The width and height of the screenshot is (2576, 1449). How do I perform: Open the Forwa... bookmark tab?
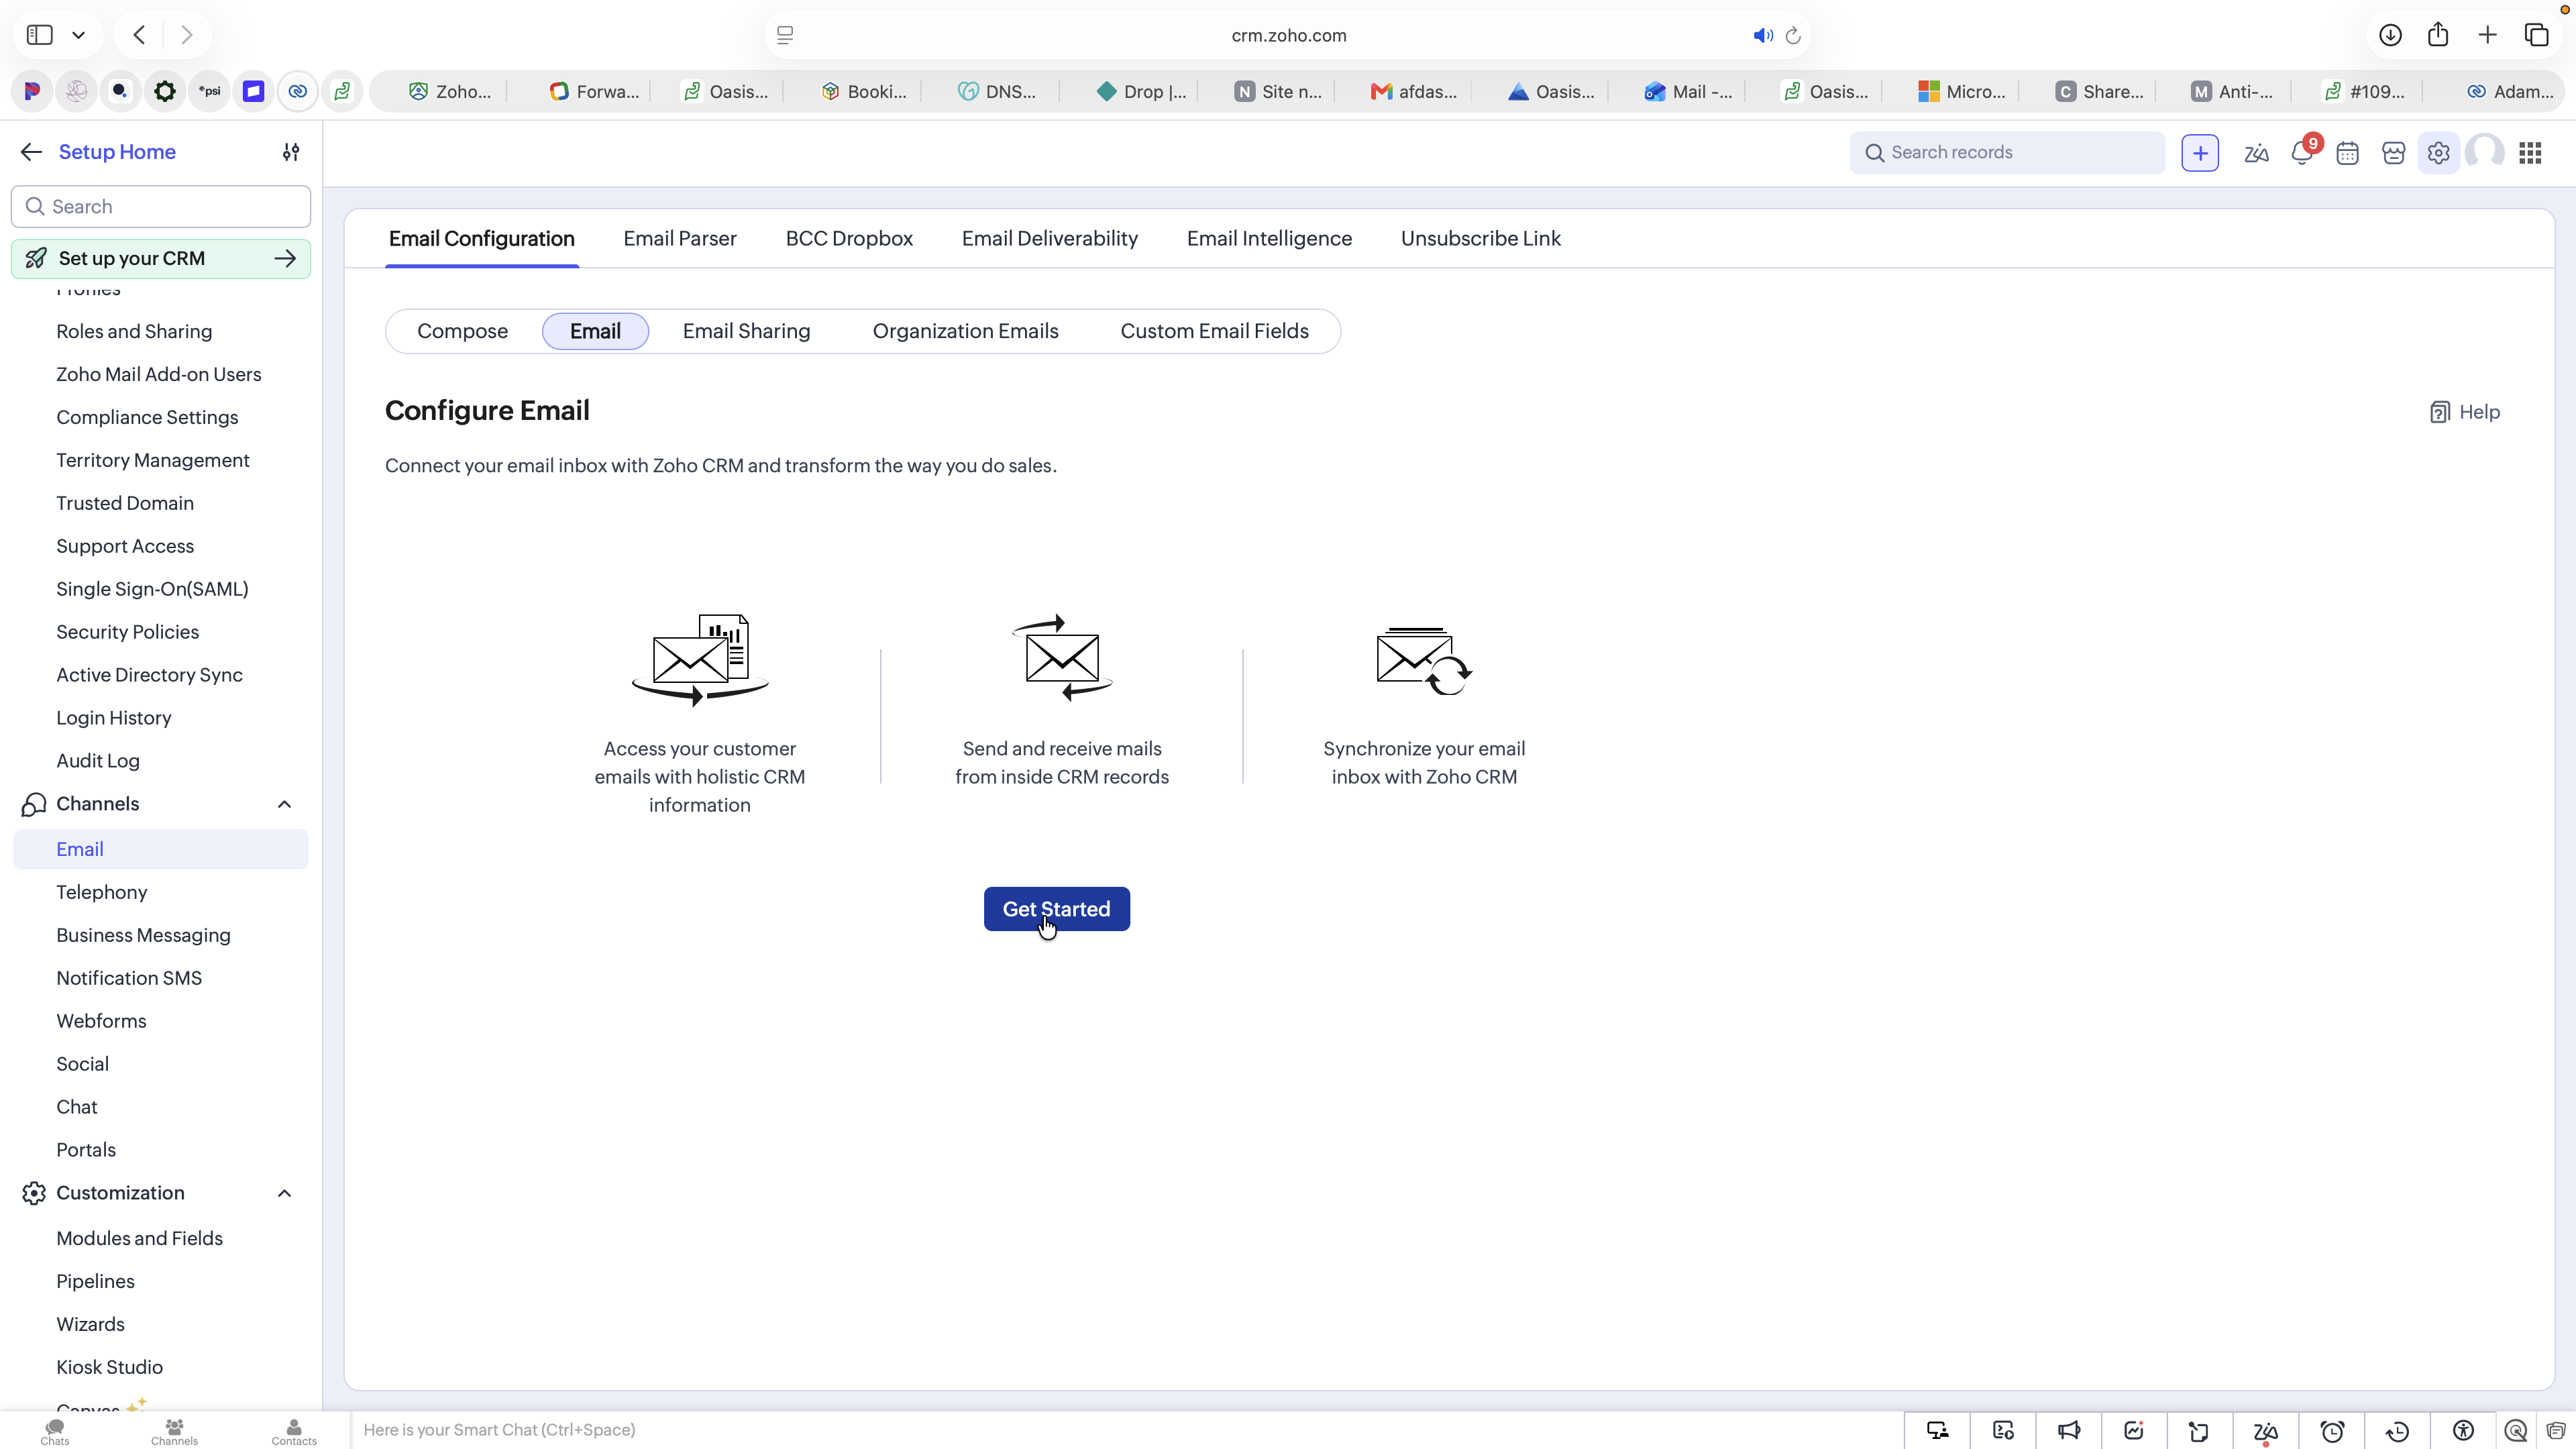coord(594,91)
